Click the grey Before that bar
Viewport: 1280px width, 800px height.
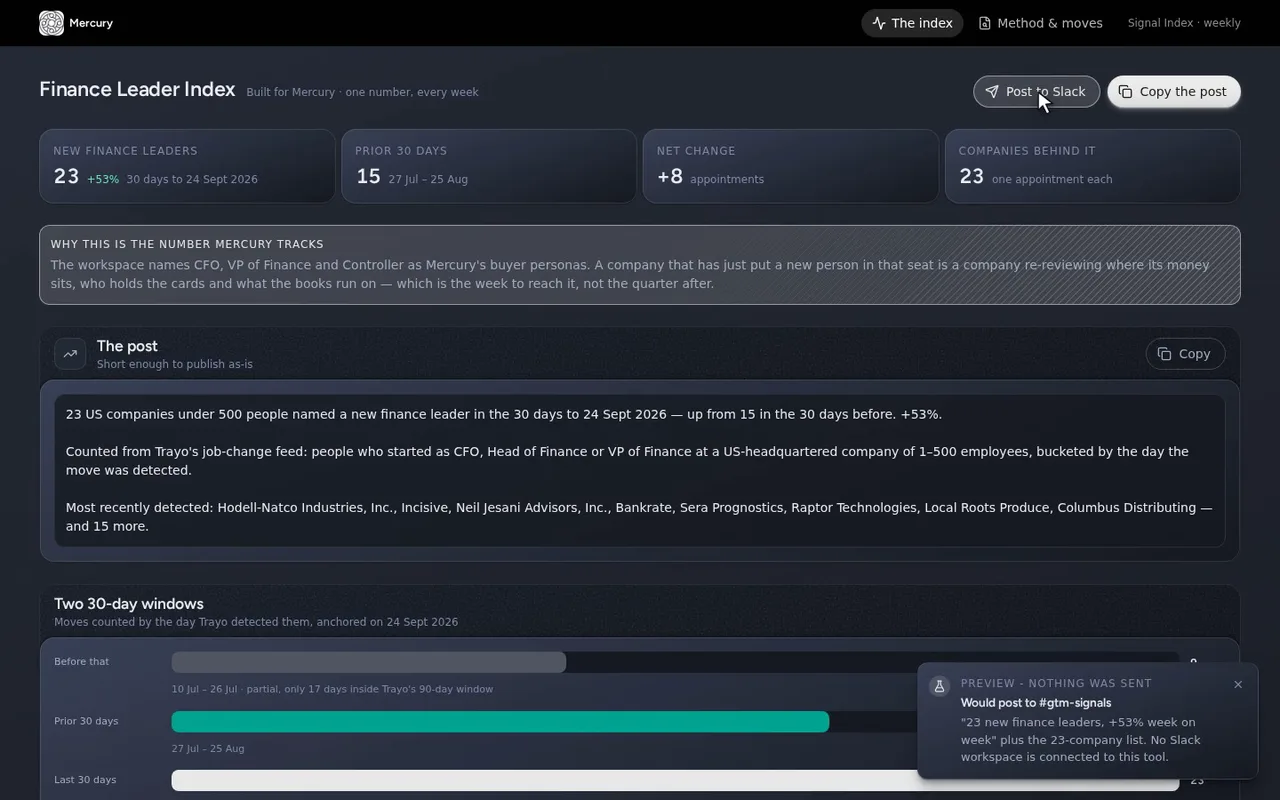point(369,662)
